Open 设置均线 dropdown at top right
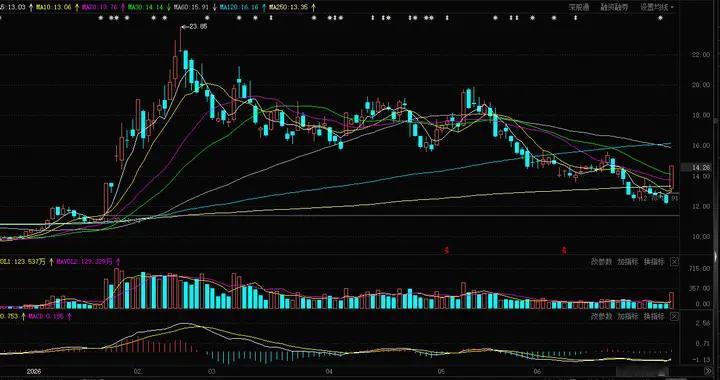 657,7
